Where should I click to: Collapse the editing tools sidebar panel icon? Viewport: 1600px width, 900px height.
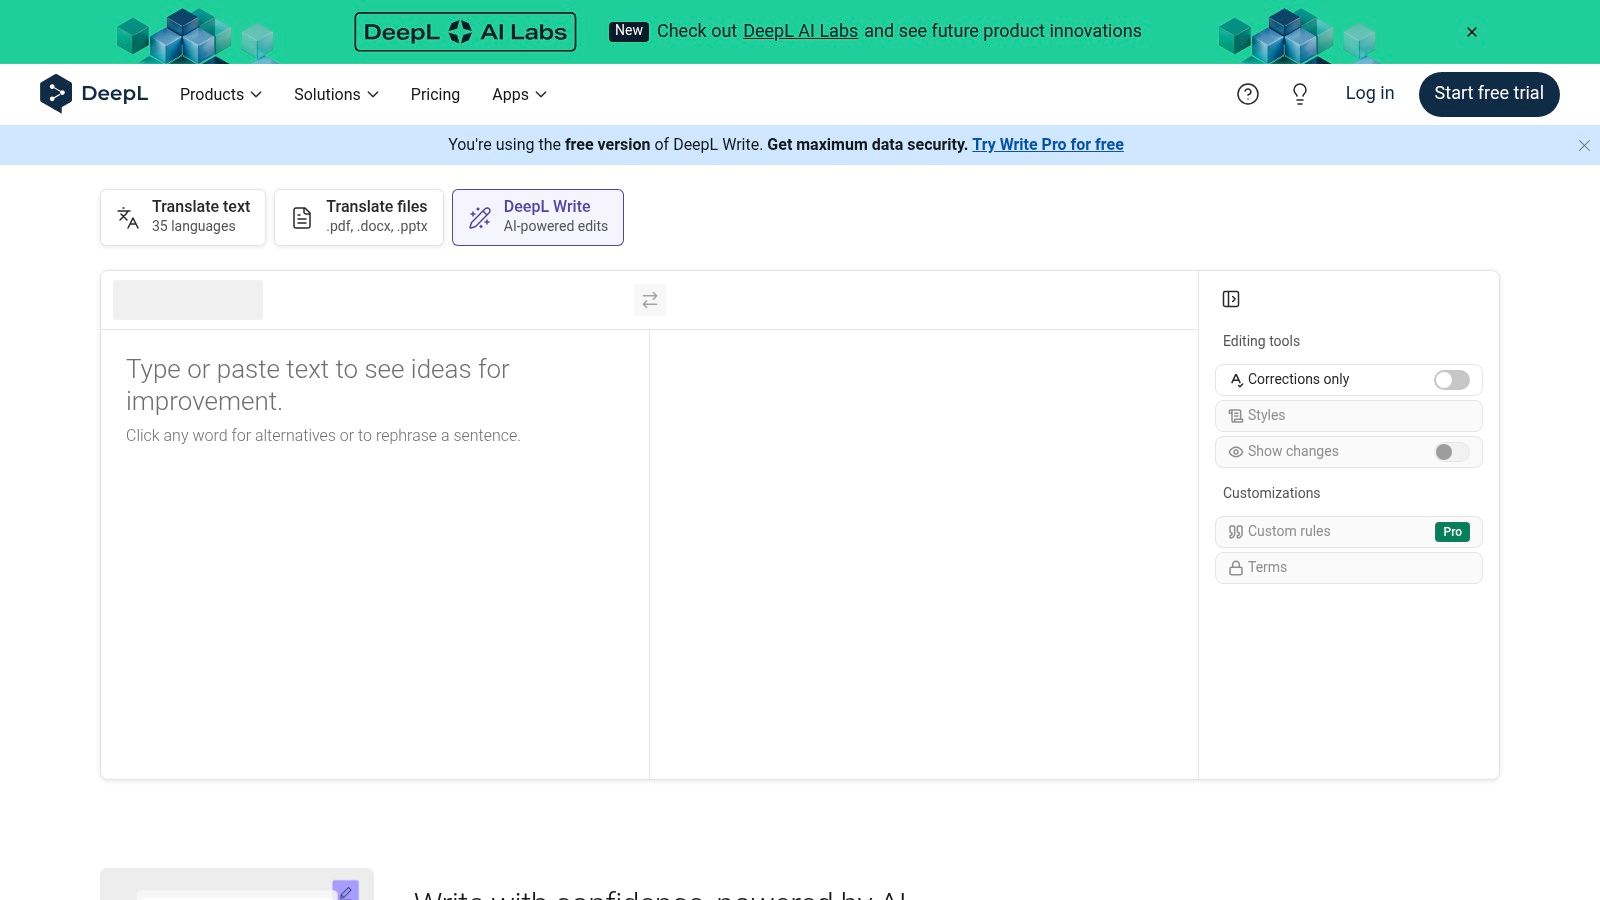1231,299
